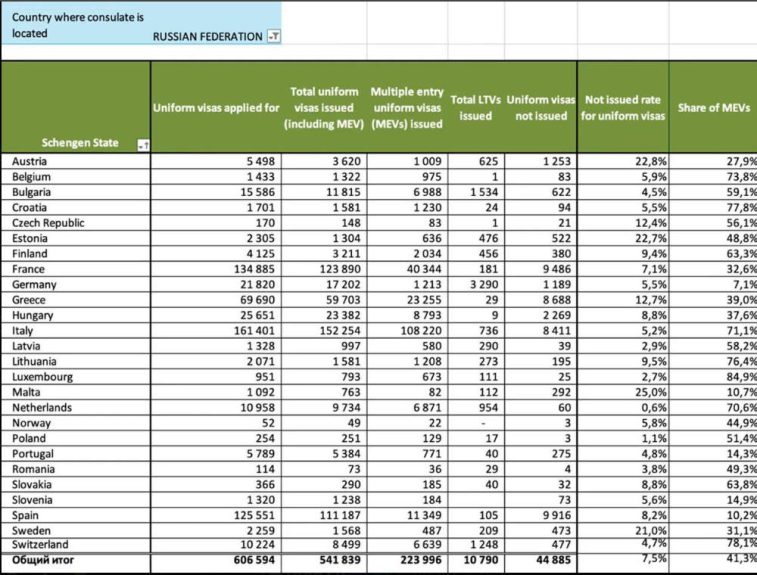This screenshot has height=575, width=757.
Task: Open the RUSSIAN FEDERATION filter dropdown
Action: (x=274, y=37)
